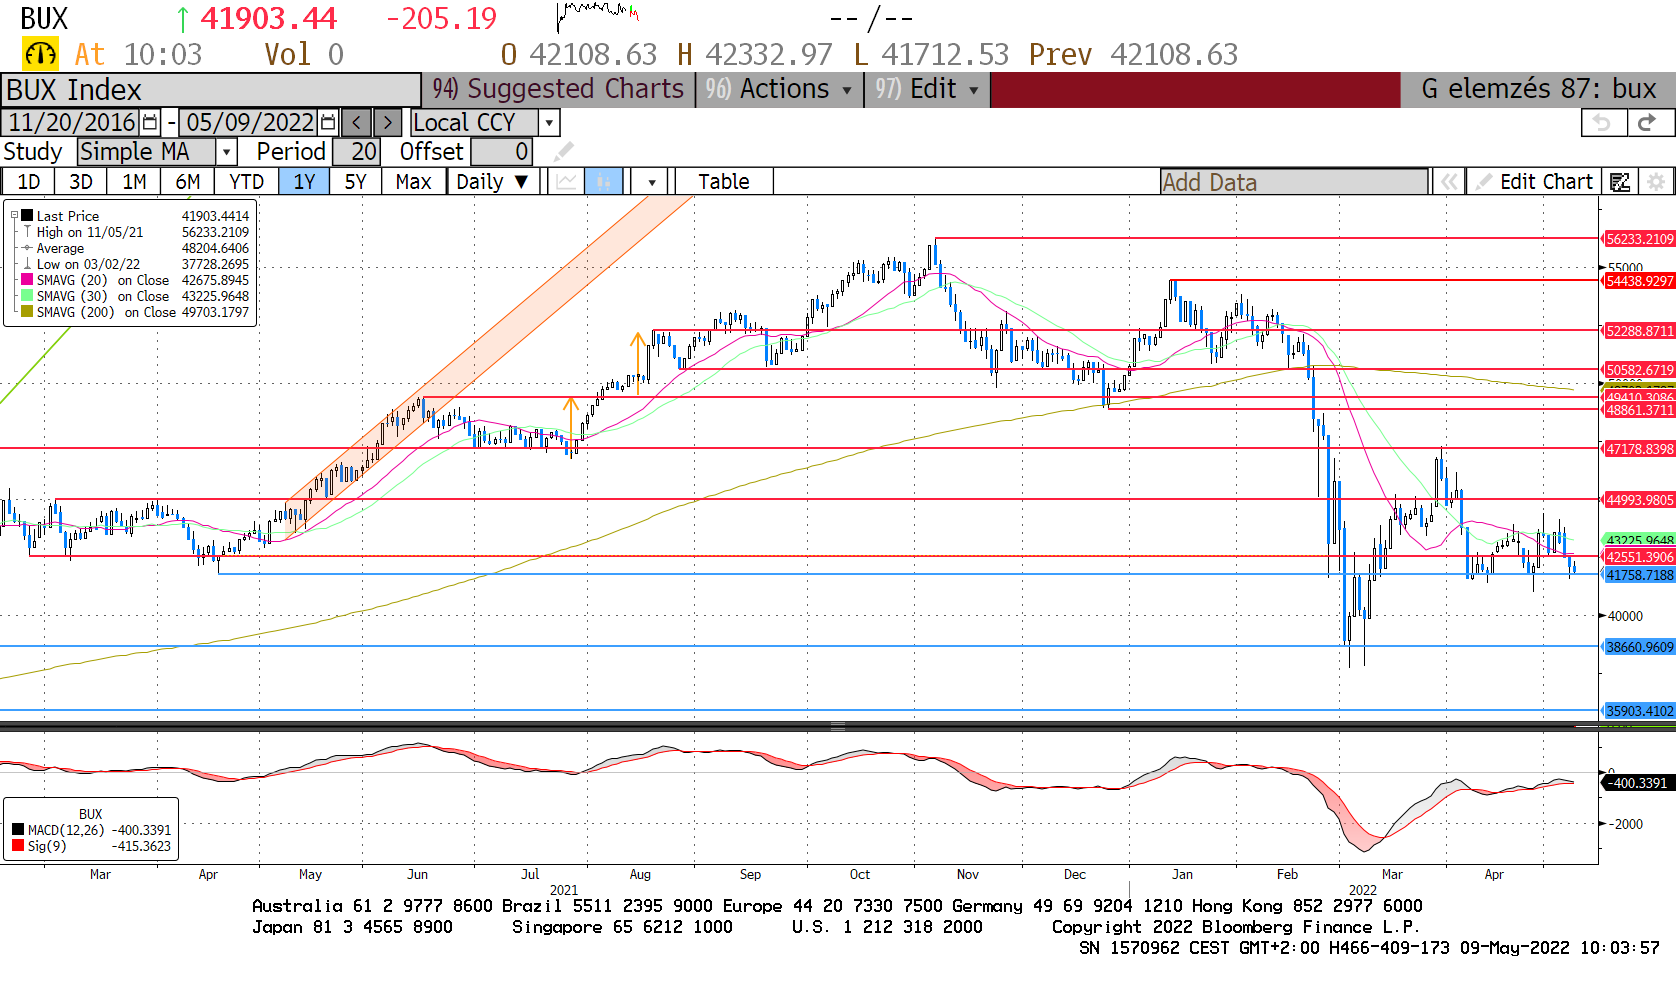This screenshot has height=991, width=1676.
Task: Click the pencil icon beside Offset
Action: 564,152
